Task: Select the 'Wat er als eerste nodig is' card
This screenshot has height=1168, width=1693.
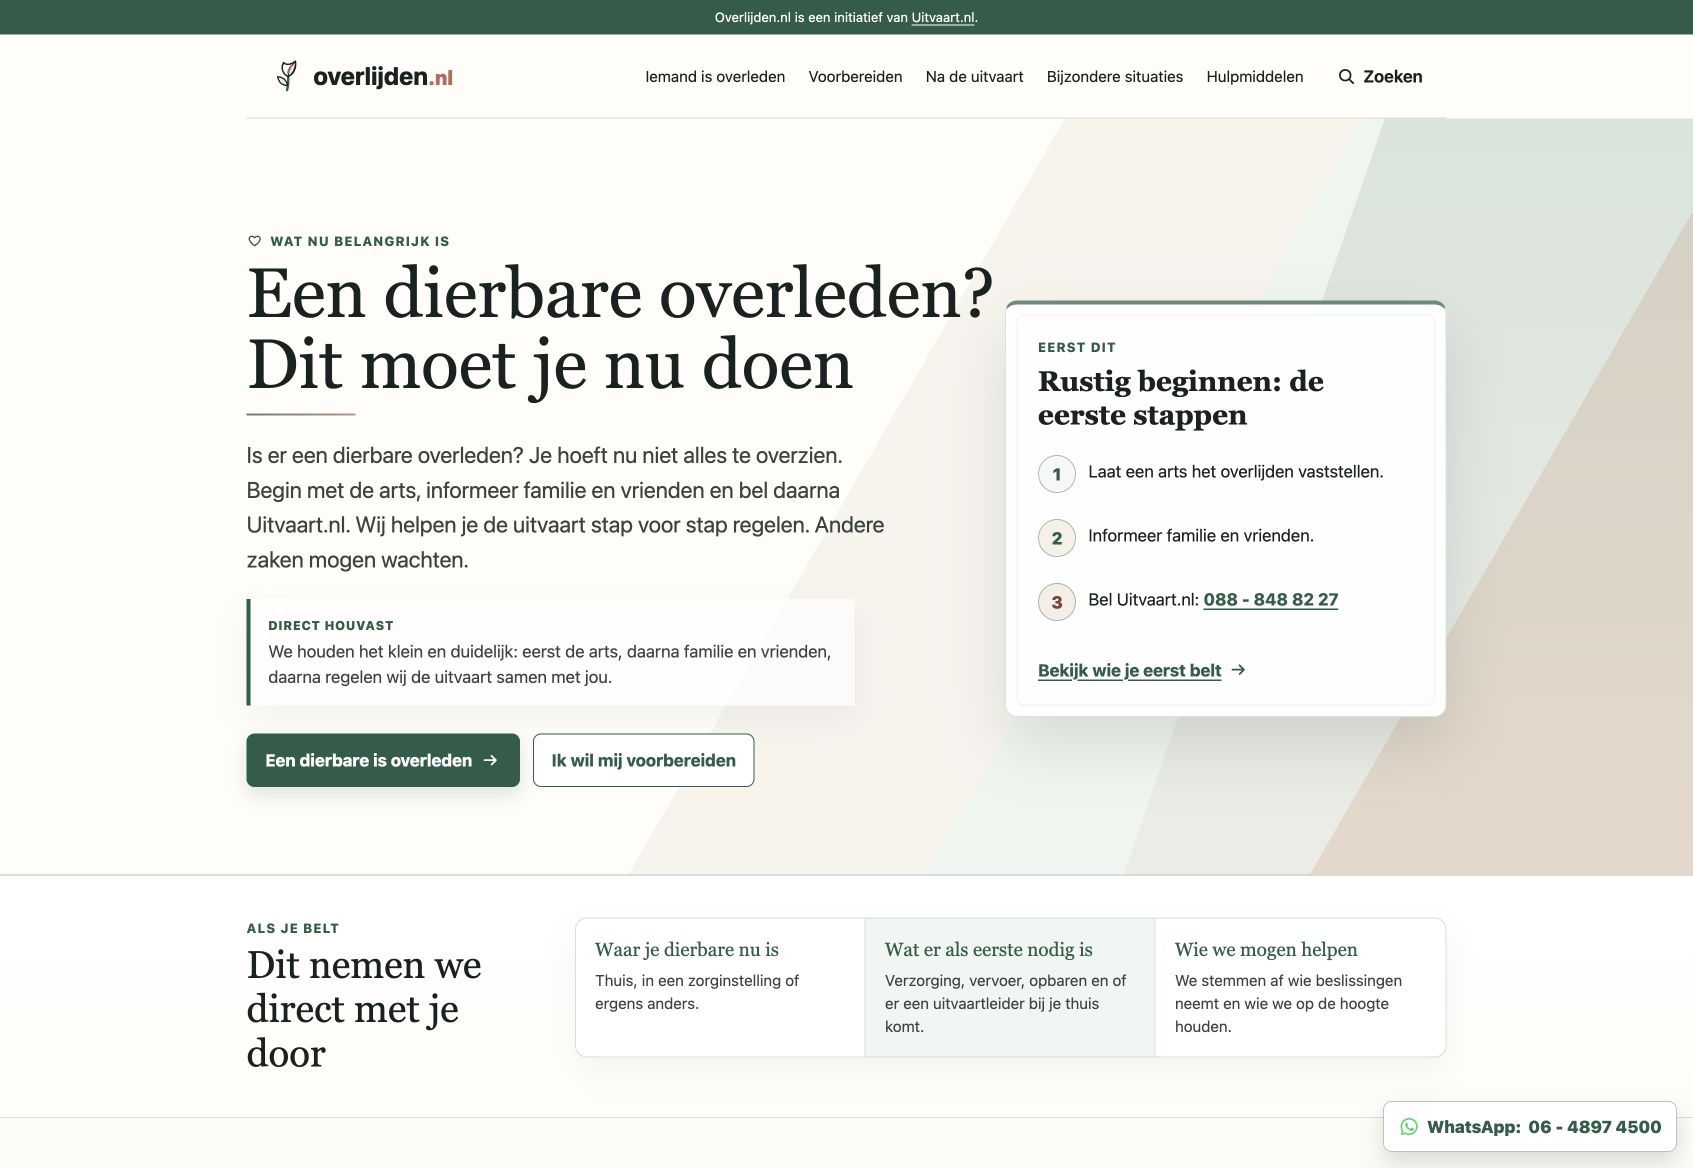Action: point(1010,987)
